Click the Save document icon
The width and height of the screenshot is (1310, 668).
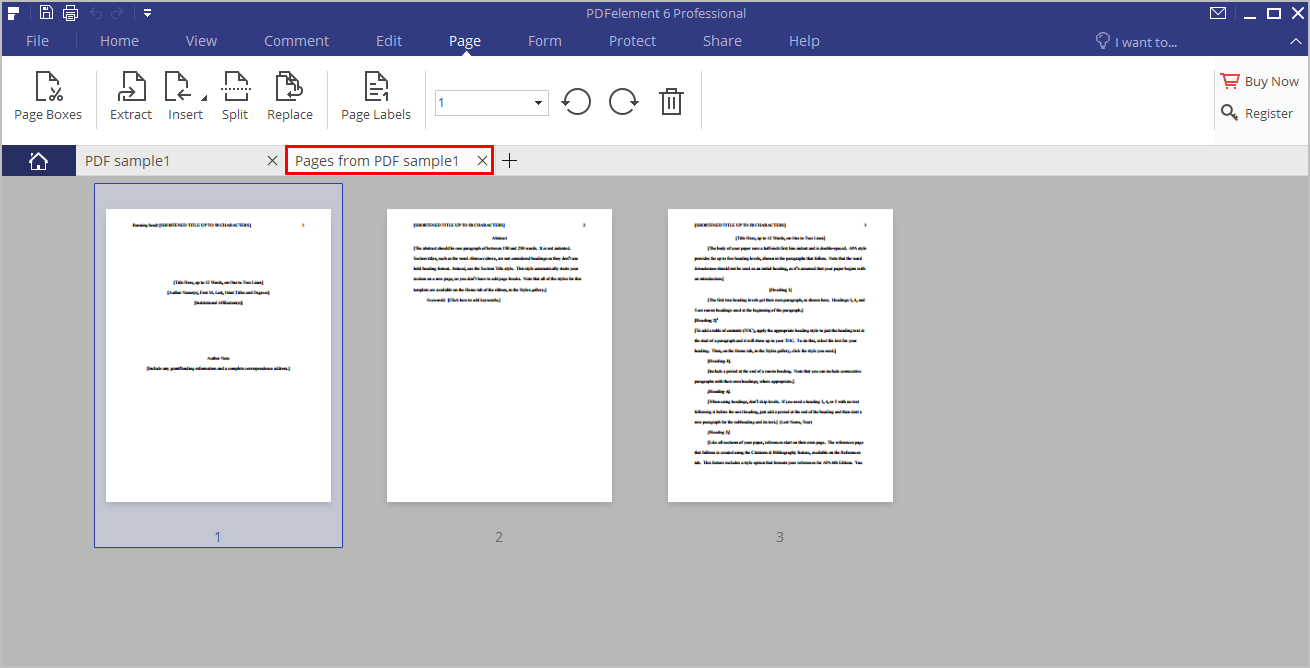pos(45,12)
